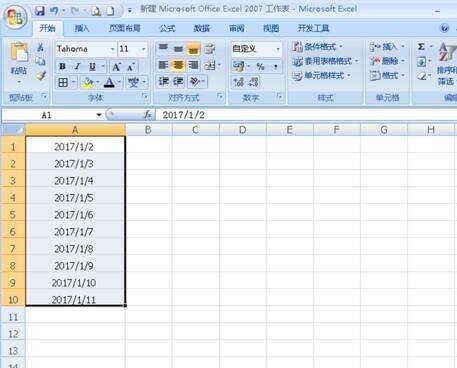Align cell text left
The height and width of the screenshot is (368, 457).
click(x=163, y=65)
